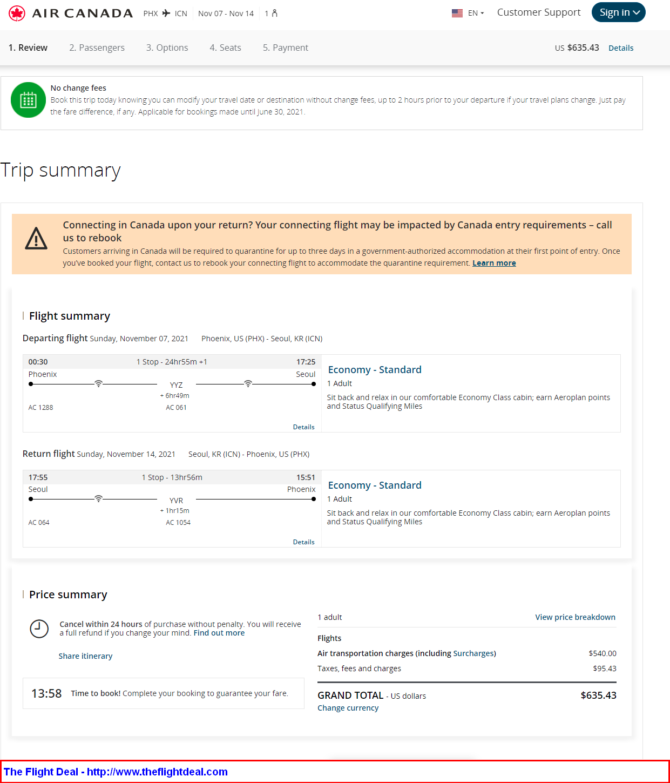The height and width of the screenshot is (783, 670).
Task: Open Customer Support link
Action: click(539, 12)
